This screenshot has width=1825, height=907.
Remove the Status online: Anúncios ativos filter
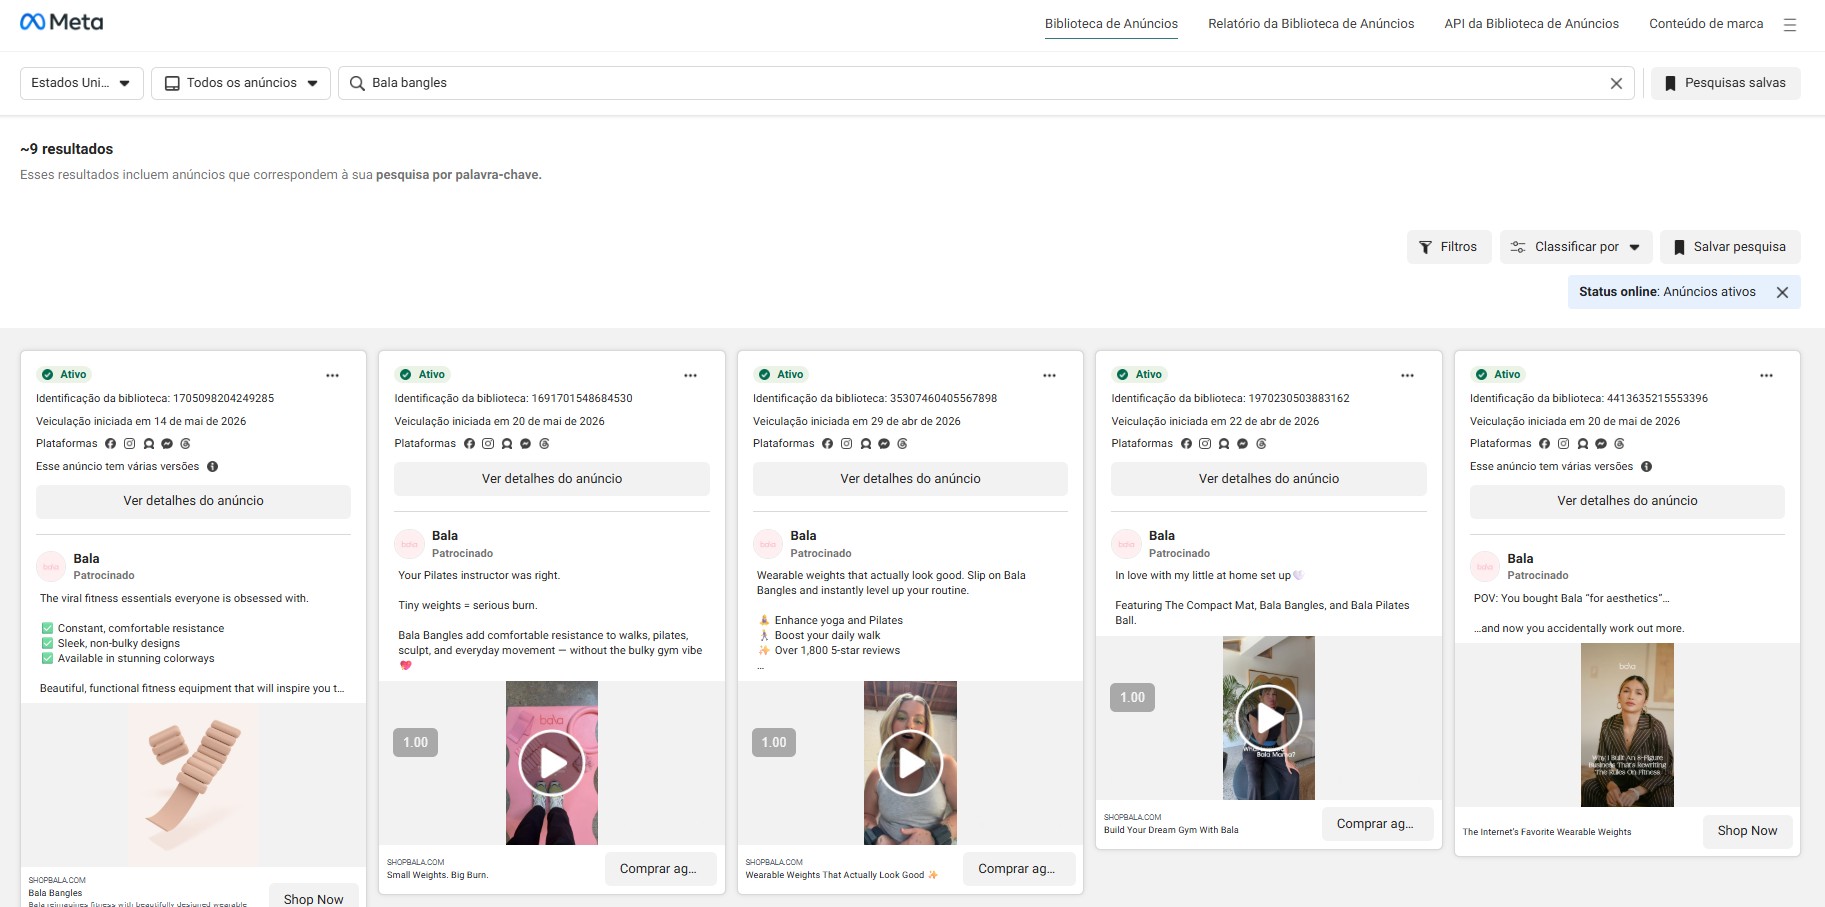1782,292
